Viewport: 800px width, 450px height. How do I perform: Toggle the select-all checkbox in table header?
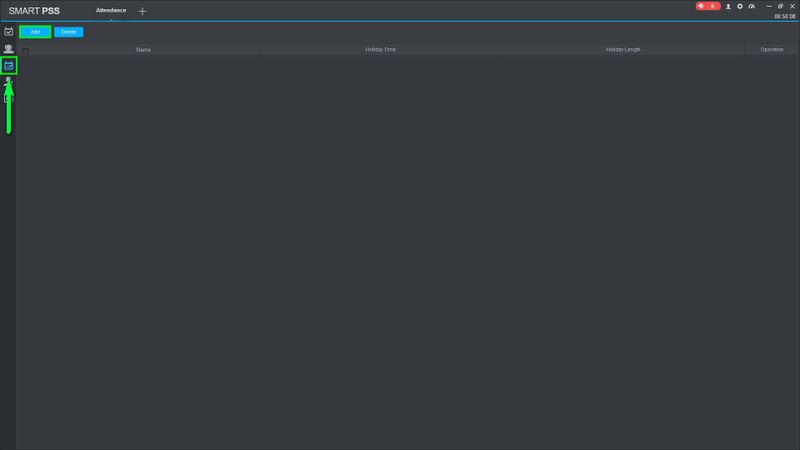tap(26, 51)
